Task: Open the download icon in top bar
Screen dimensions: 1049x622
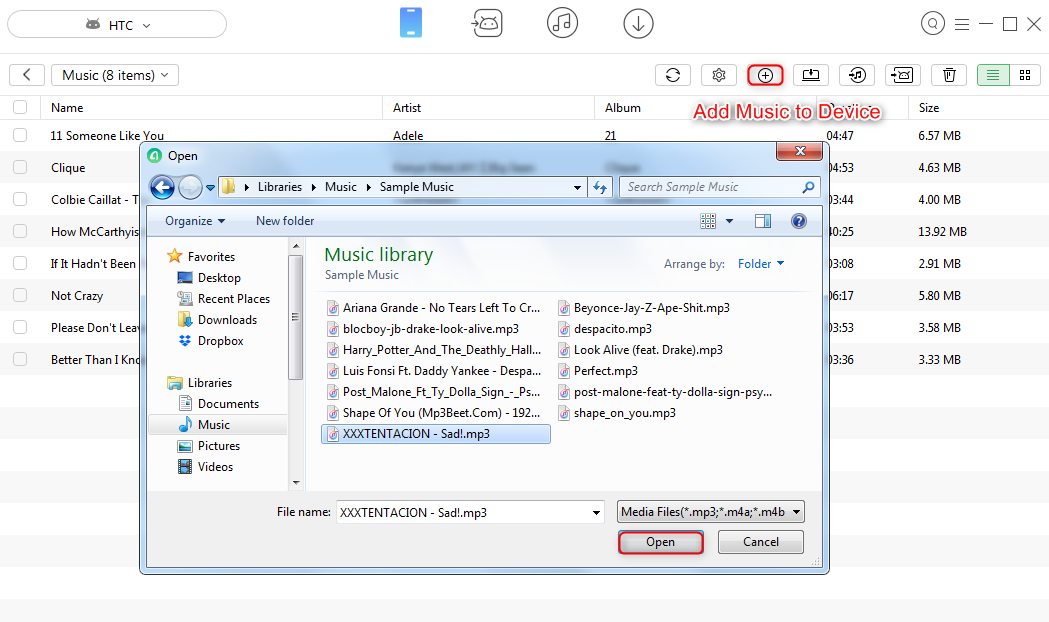Action: [638, 23]
